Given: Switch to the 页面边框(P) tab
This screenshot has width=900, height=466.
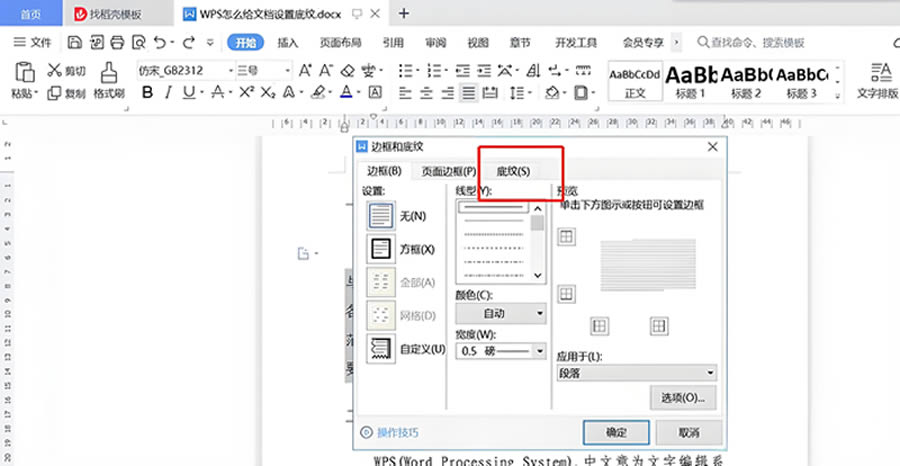Looking at the screenshot, I should pyautogui.click(x=448, y=172).
